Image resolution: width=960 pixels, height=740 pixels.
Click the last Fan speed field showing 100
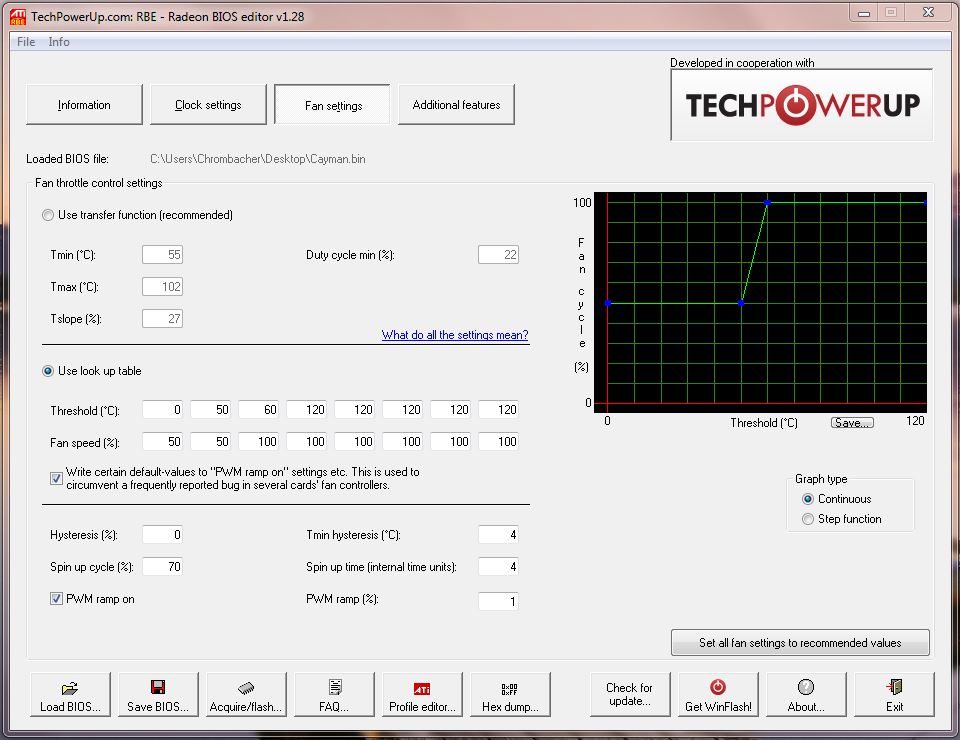click(x=498, y=441)
